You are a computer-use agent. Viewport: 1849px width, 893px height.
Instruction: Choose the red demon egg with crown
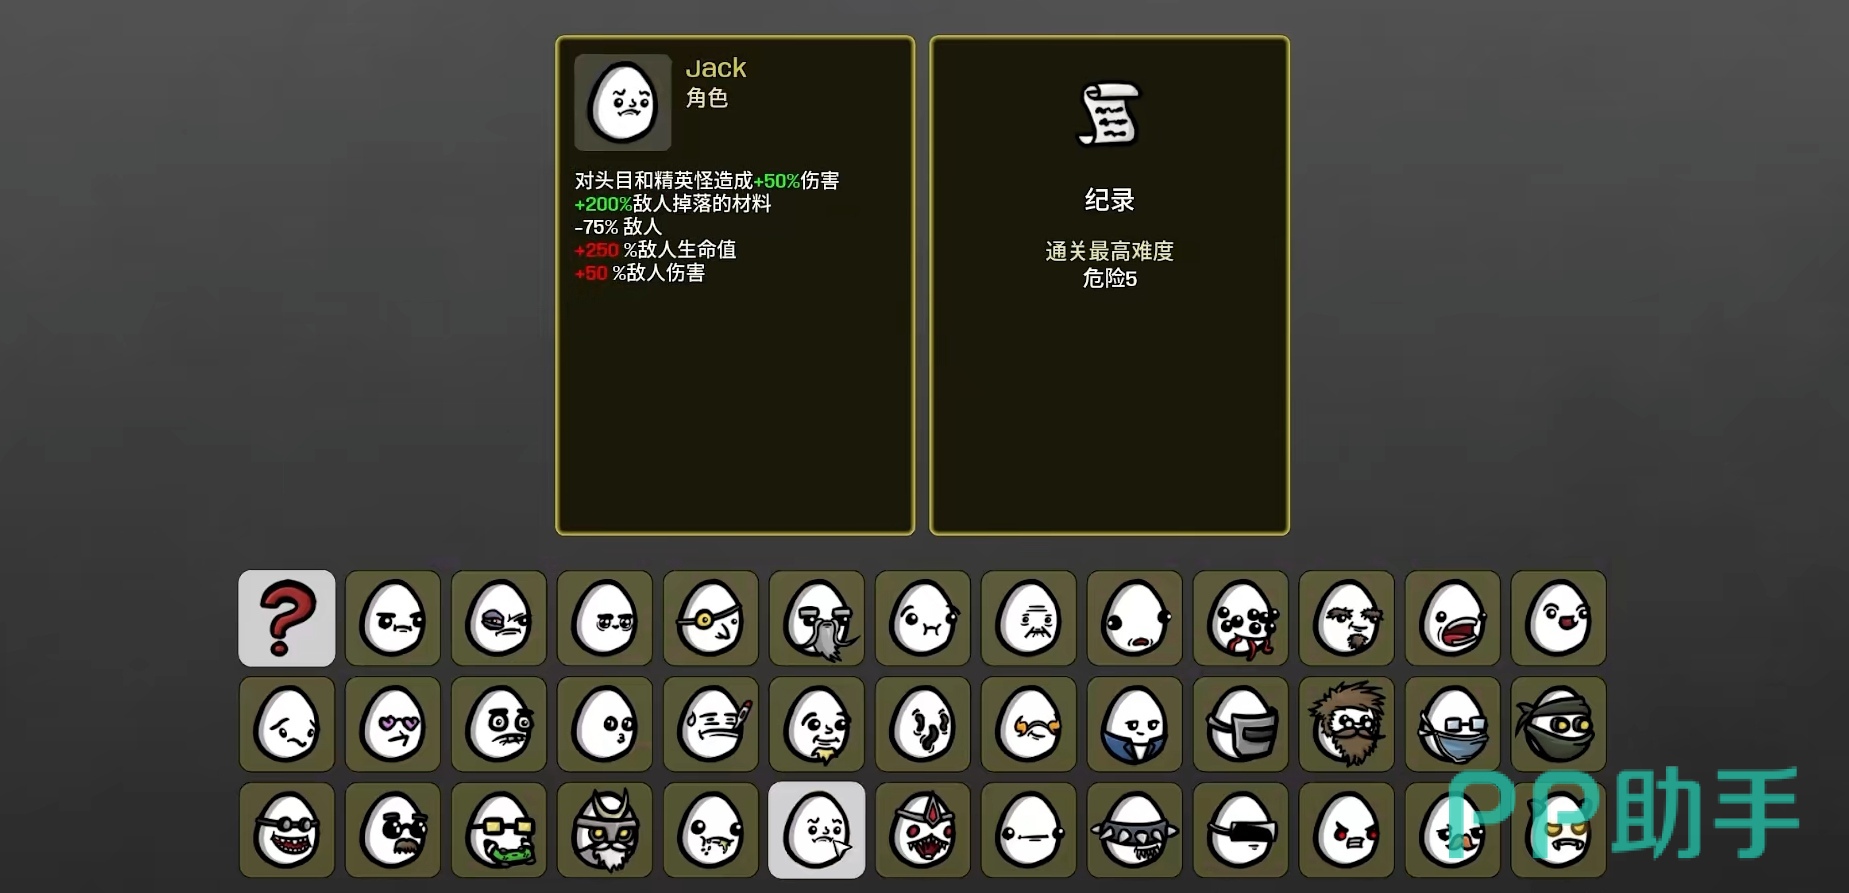coord(923,830)
